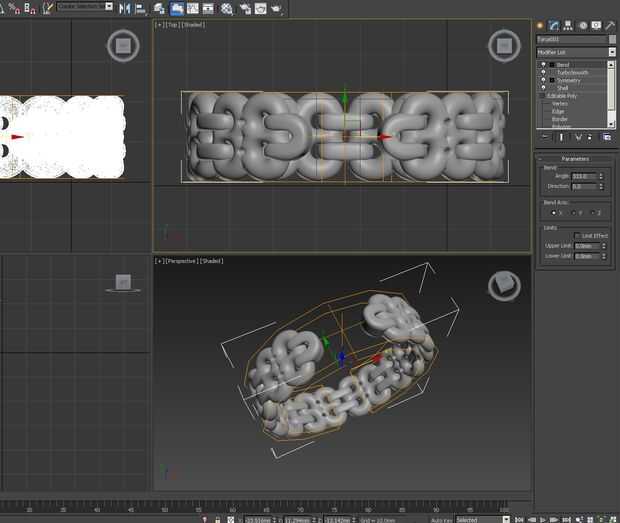Click the object name input field
The image size is (620, 523).
(x=572, y=40)
